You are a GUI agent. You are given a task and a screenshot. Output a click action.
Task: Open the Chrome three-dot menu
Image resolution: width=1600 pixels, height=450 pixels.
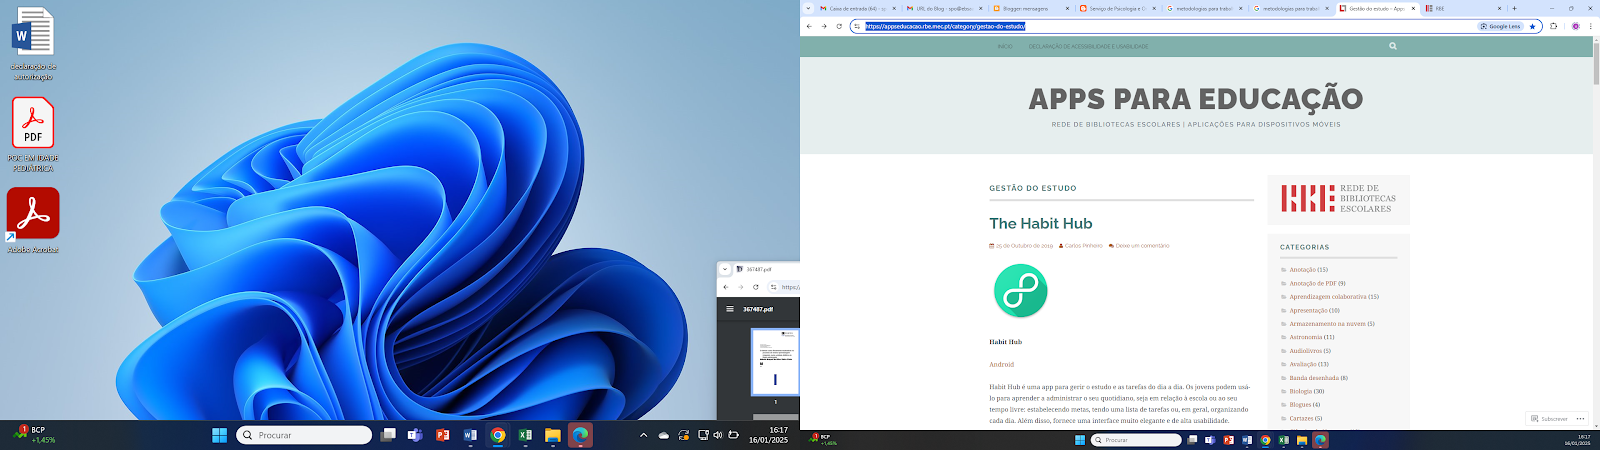(1590, 26)
